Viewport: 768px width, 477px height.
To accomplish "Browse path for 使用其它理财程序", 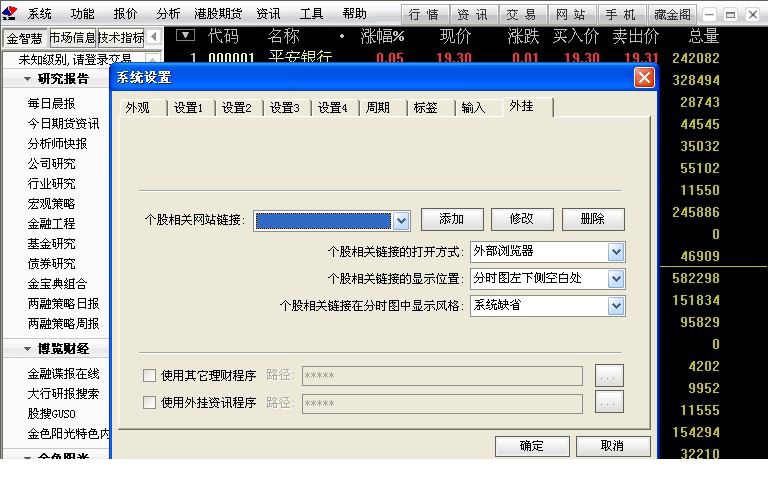I will (609, 376).
